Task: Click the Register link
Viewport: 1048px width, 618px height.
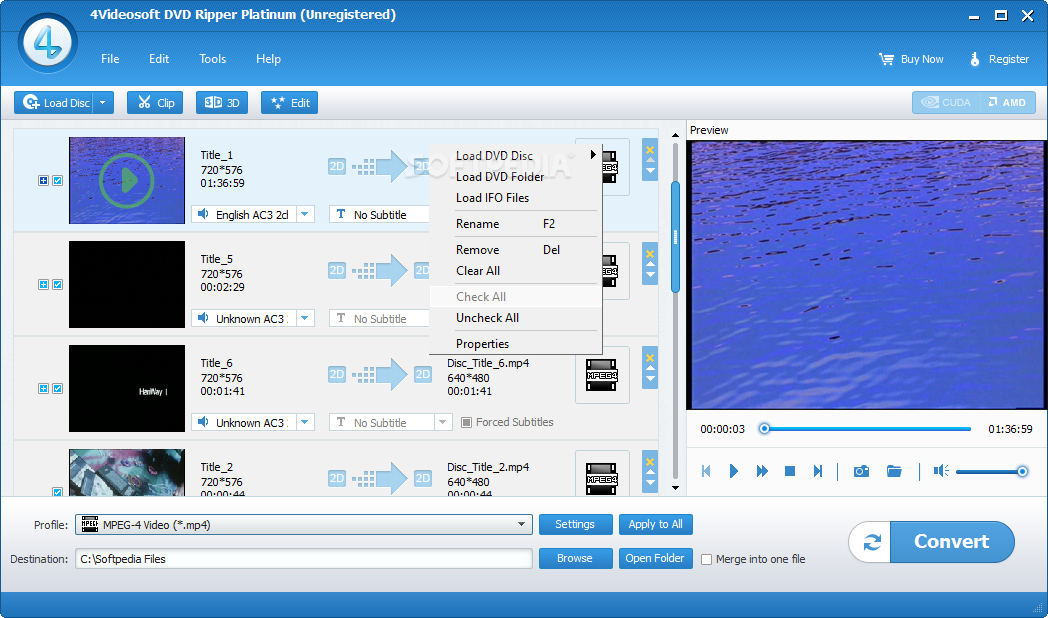Action: (999, 59)
